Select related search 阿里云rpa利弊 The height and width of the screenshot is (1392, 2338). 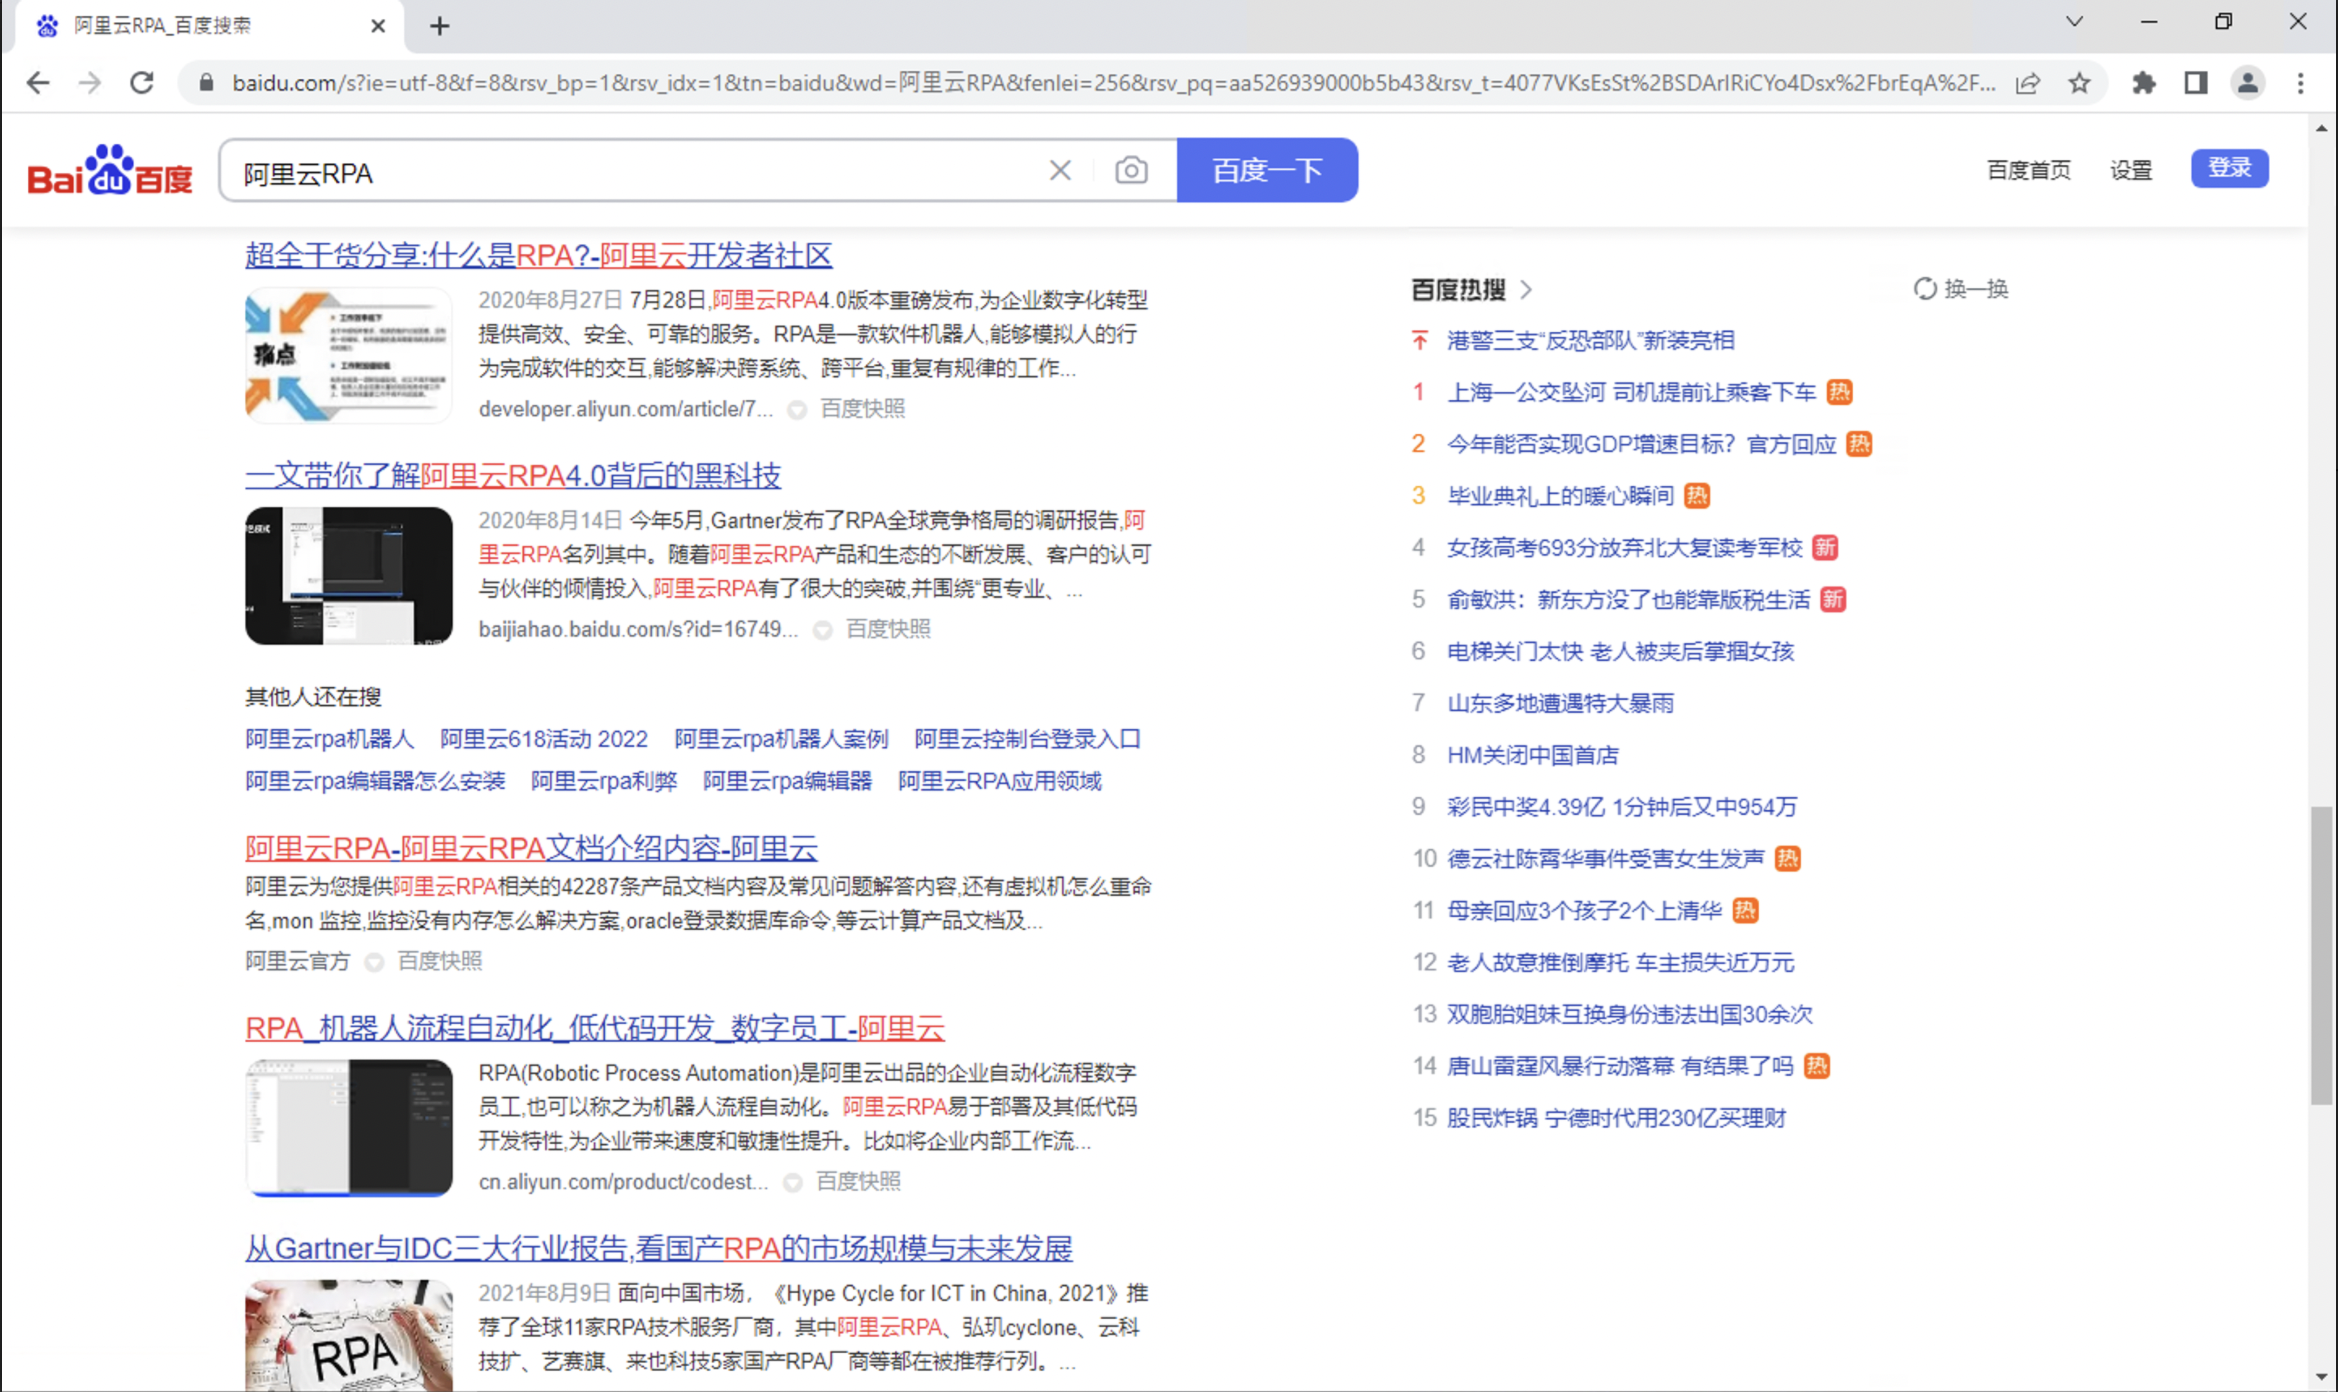pyautogui.click(x=604, y=781)
